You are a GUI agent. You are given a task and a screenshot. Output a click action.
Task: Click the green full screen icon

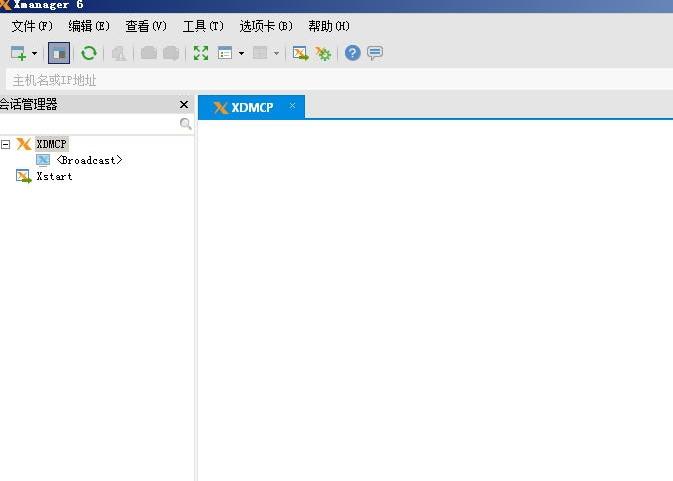point(201,53)
